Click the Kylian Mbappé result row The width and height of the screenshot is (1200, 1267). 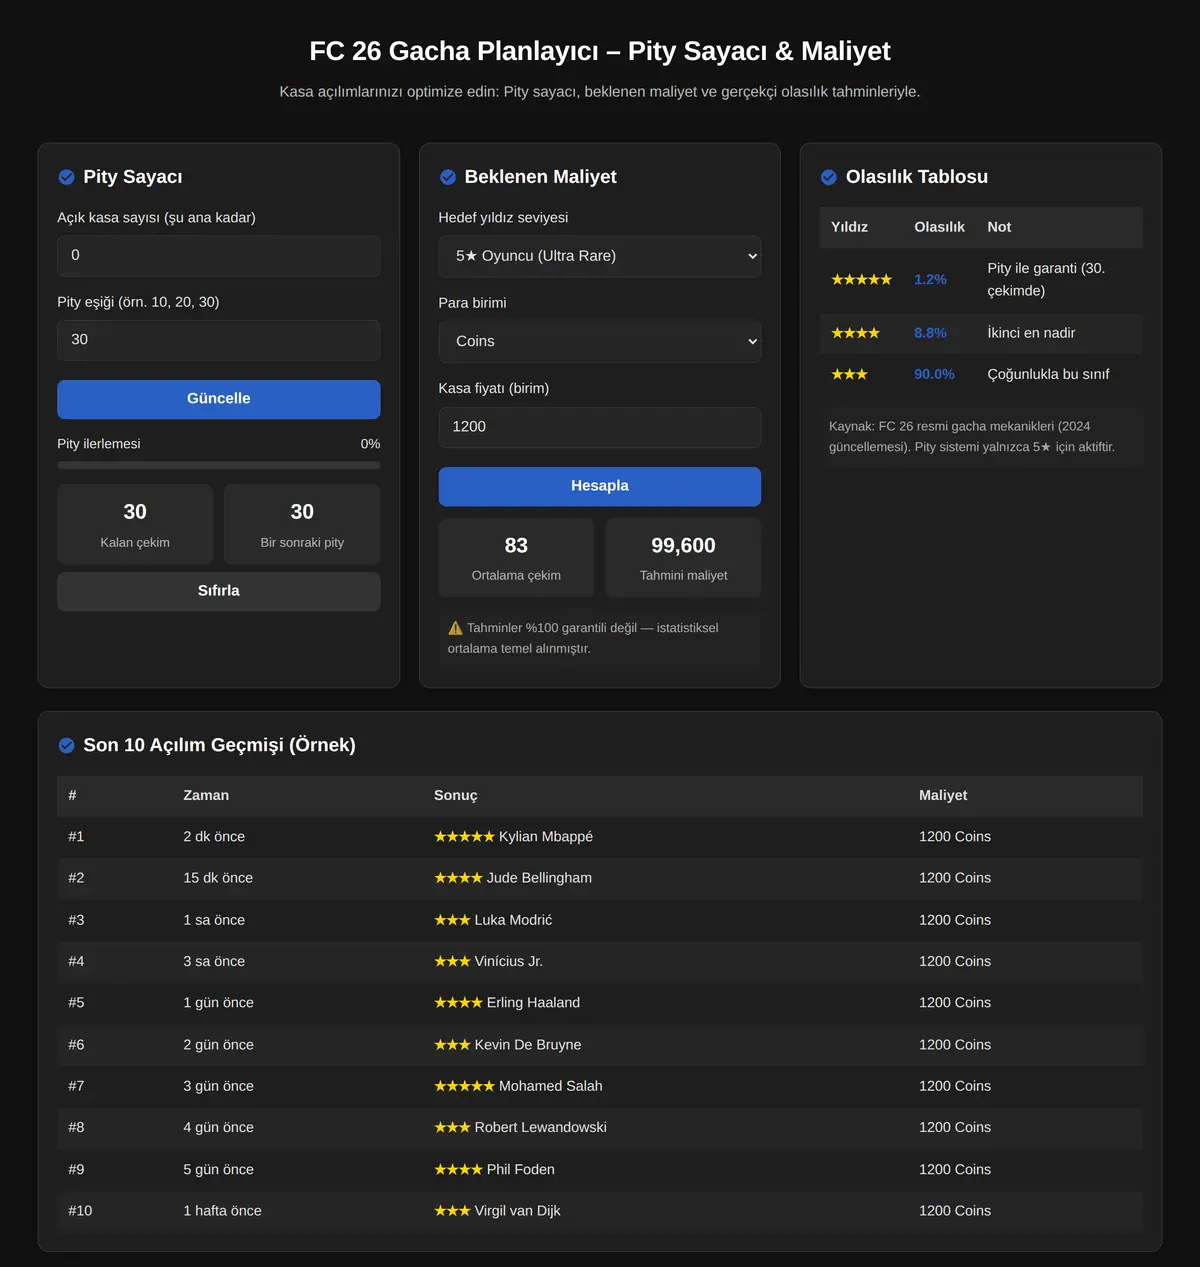(600, 837)
